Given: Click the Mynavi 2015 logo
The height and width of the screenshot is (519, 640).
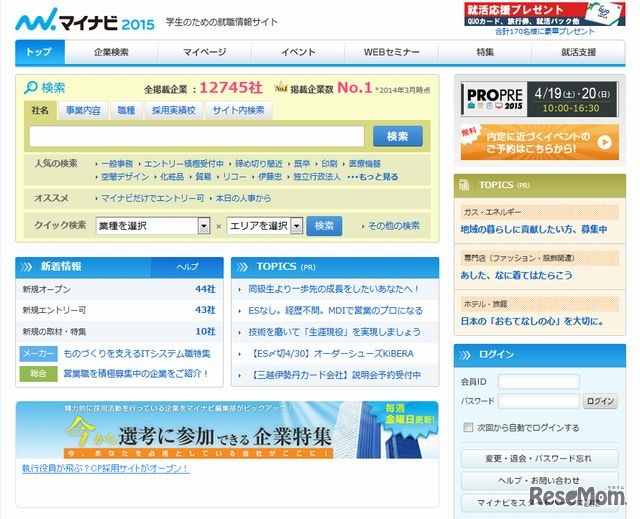Looking at the screenshot, I should click(x=85, y=20).
